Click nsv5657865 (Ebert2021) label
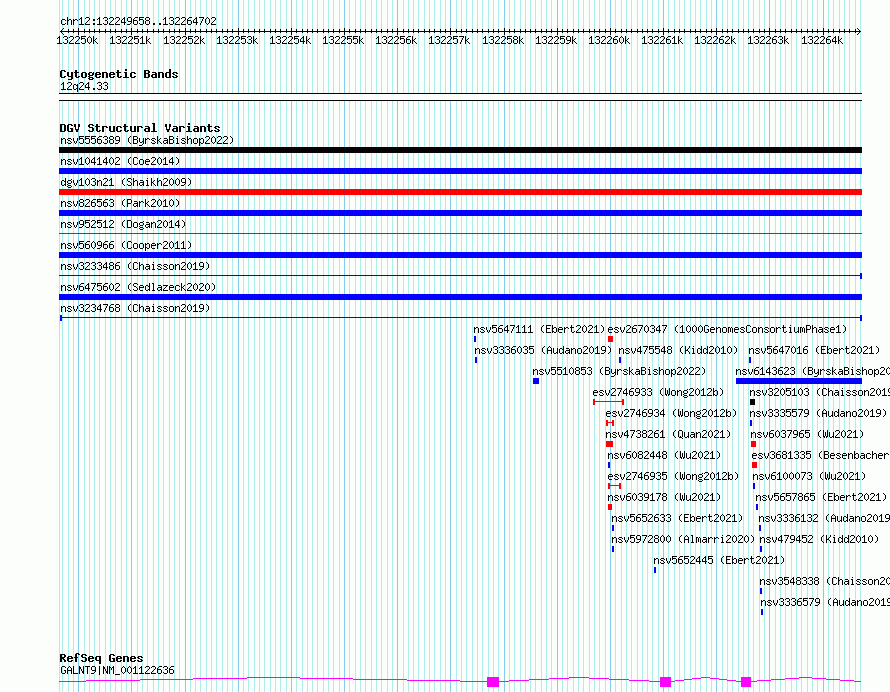 pyautogui.click(x=821, y=497)
